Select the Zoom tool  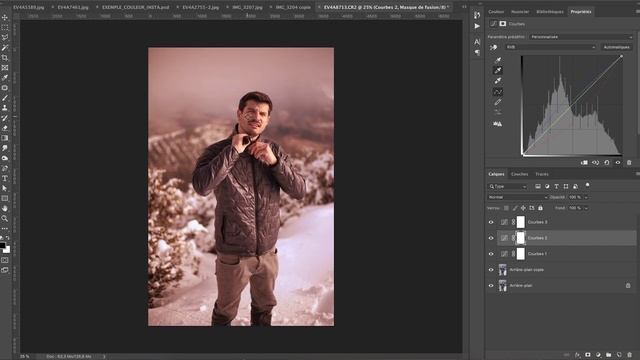[5, 218]
